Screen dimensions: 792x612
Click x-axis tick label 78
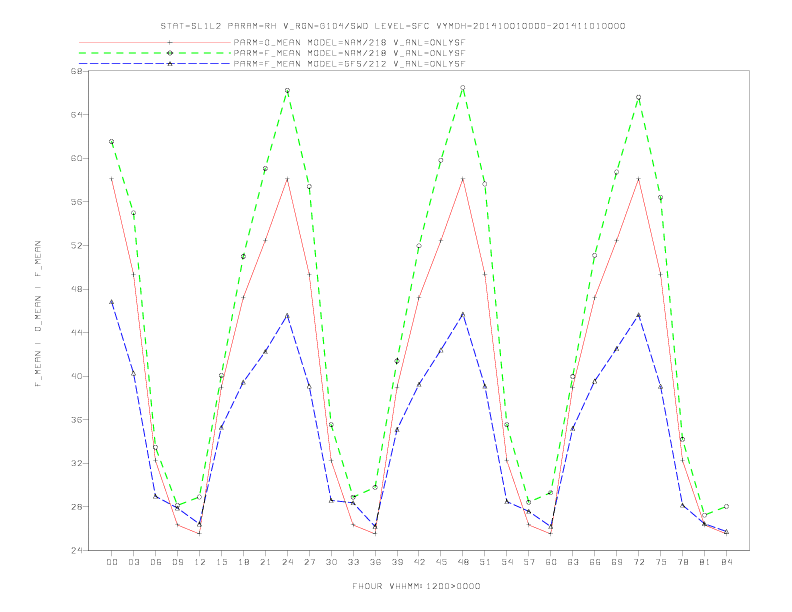click(x=682, y=562)
